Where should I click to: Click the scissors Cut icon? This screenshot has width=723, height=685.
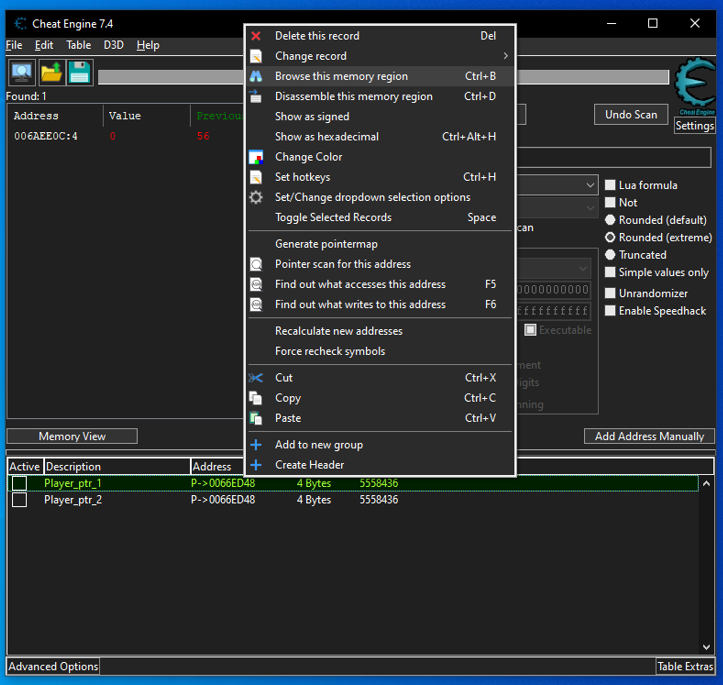(x=256, y=378)
